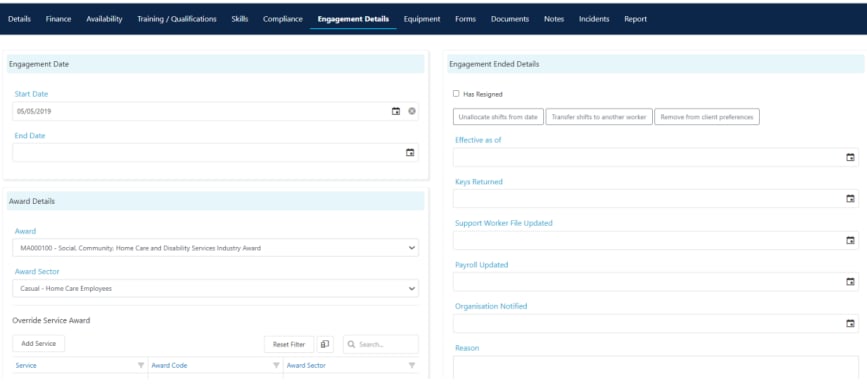Click into the Reason text area
Image resolution: width=867 pixels, height=389 pixels.
click(x=656, y=367)
